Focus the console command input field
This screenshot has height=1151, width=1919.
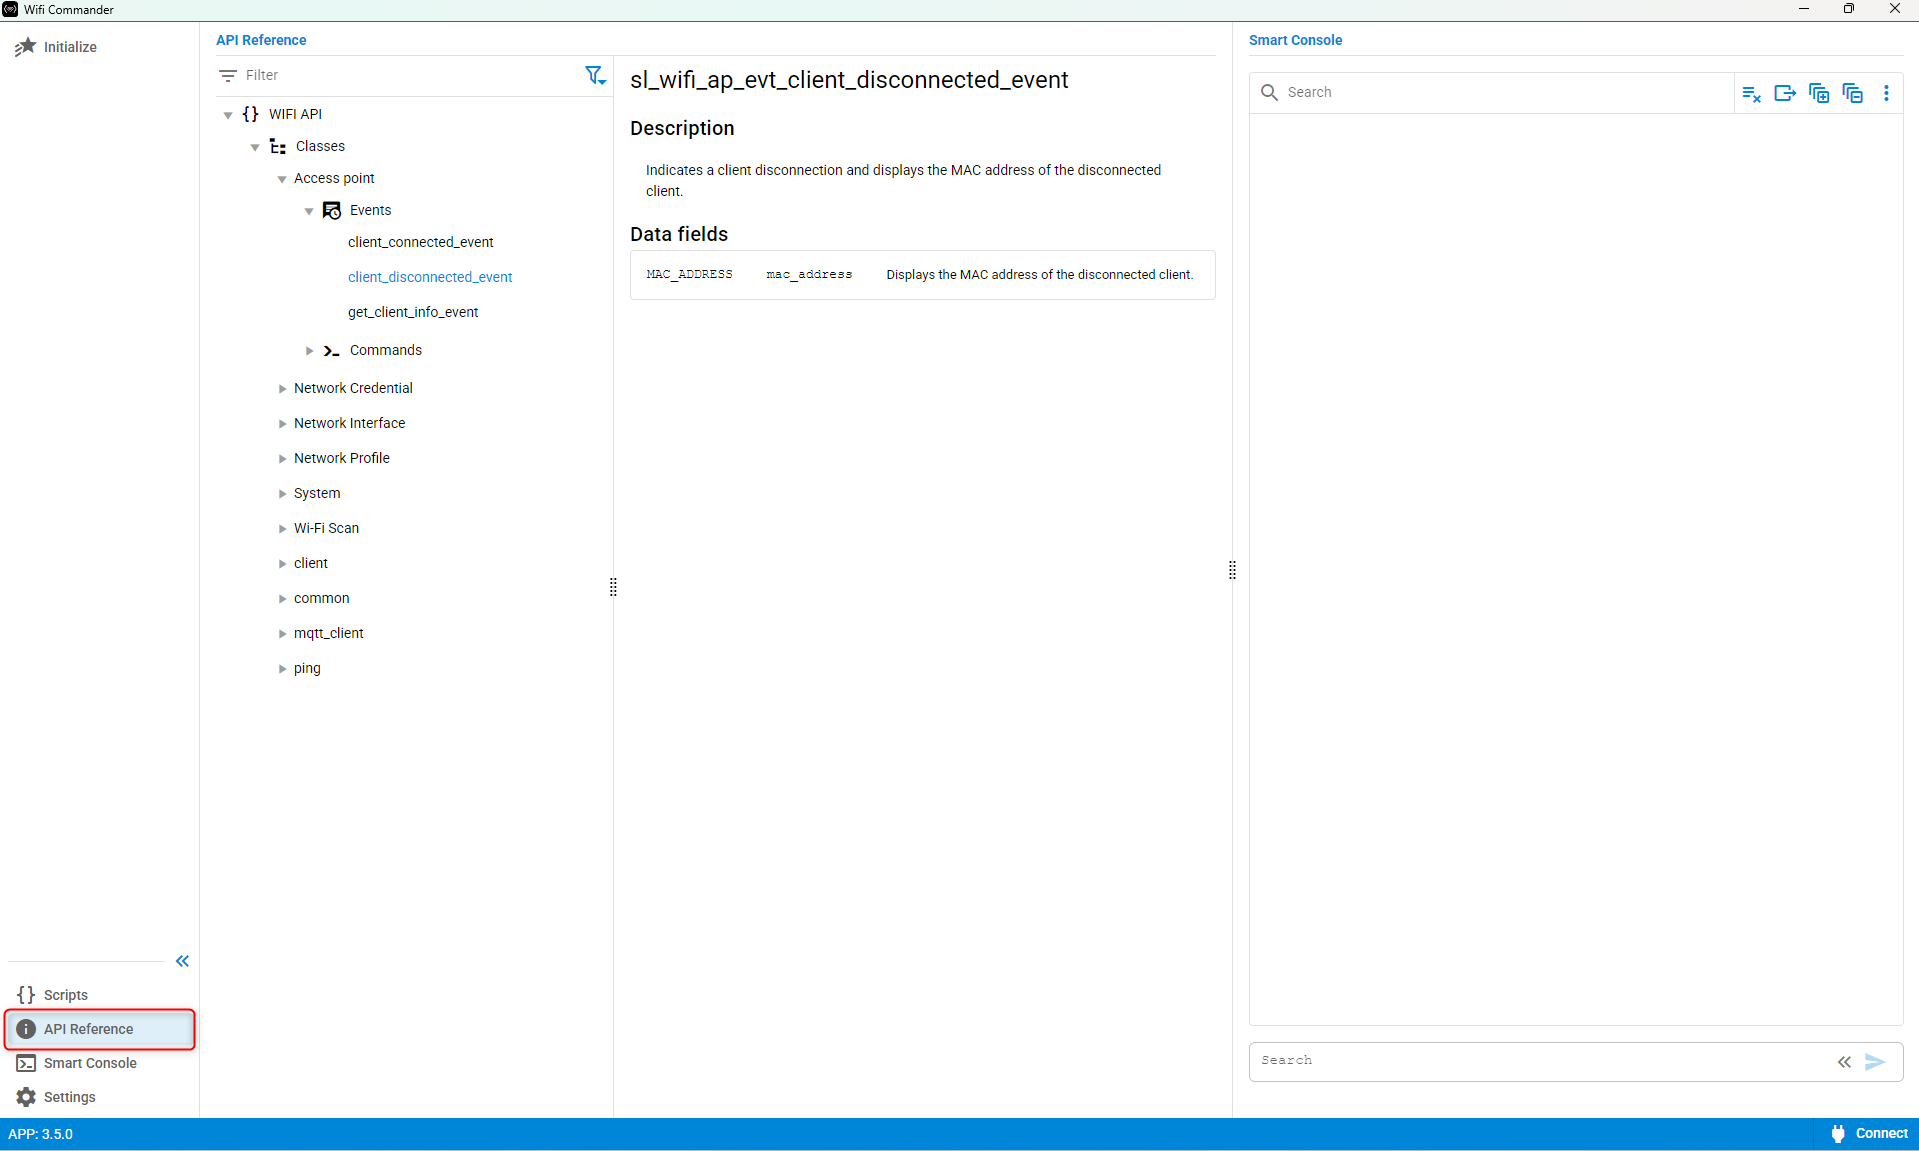(1542, 1061)
